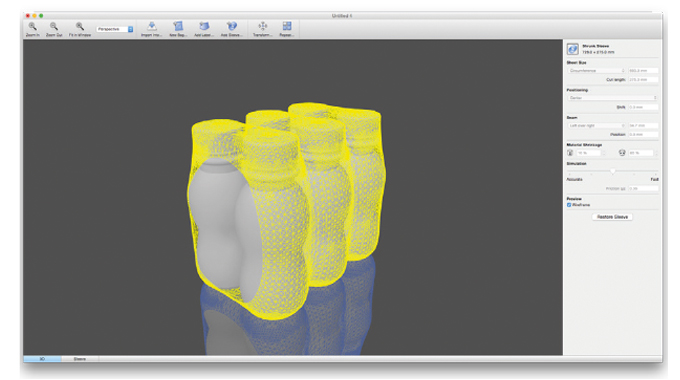
Task: Click the Fit in Window tool
Action: coord(80,26)
